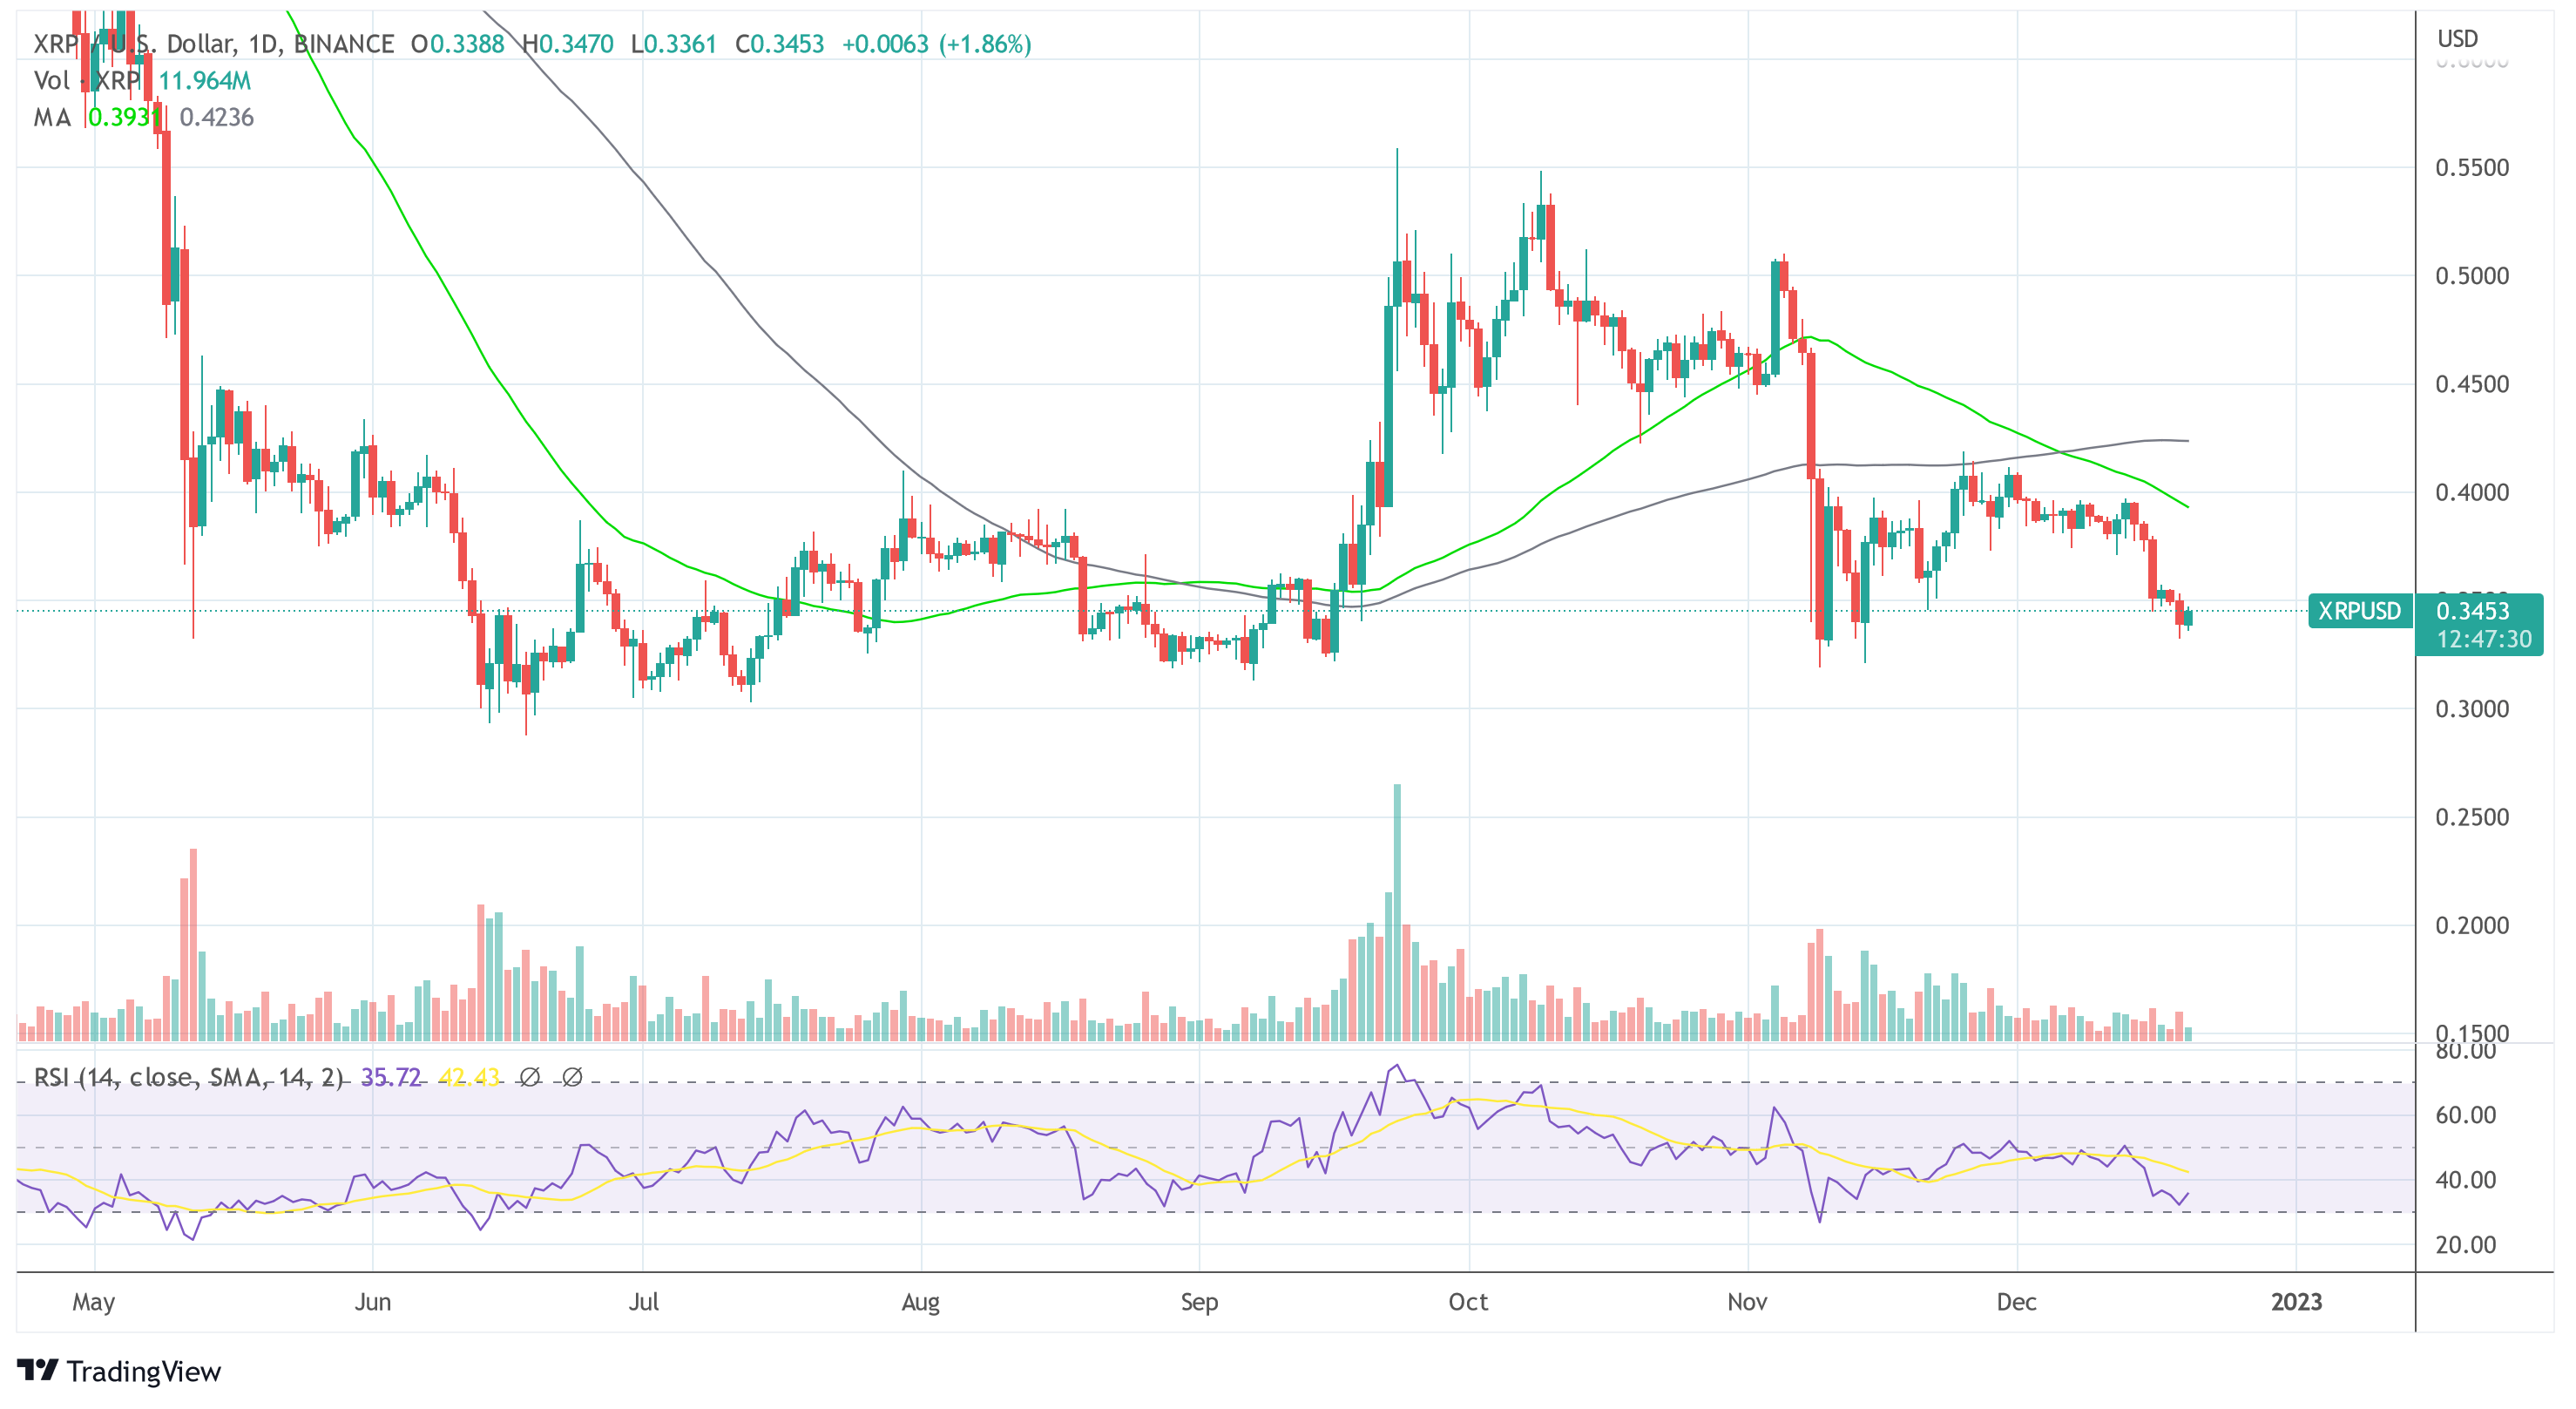Click 0.1500 on the price axis
The image size is (2576, 1409).
click(x=2472, y=1033)
